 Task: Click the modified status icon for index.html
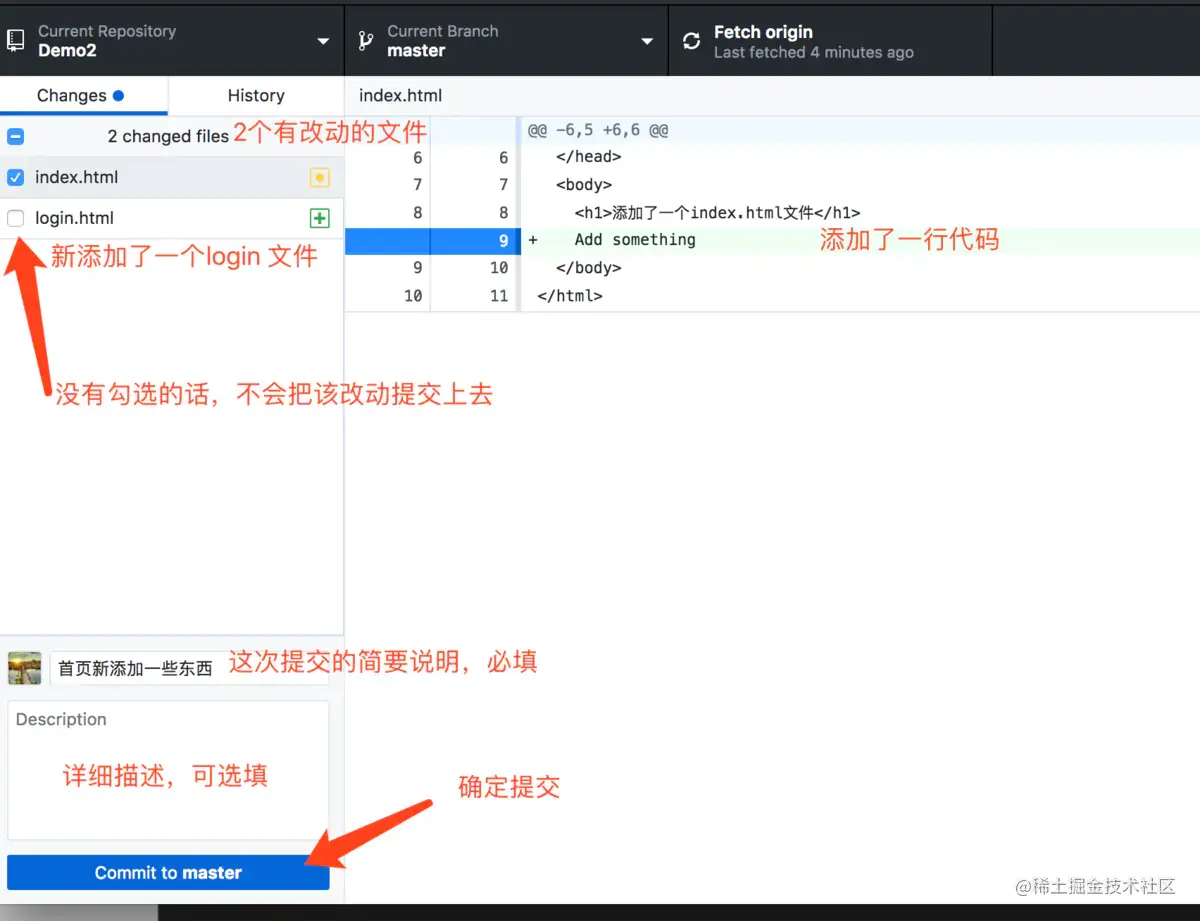(319, 178)
